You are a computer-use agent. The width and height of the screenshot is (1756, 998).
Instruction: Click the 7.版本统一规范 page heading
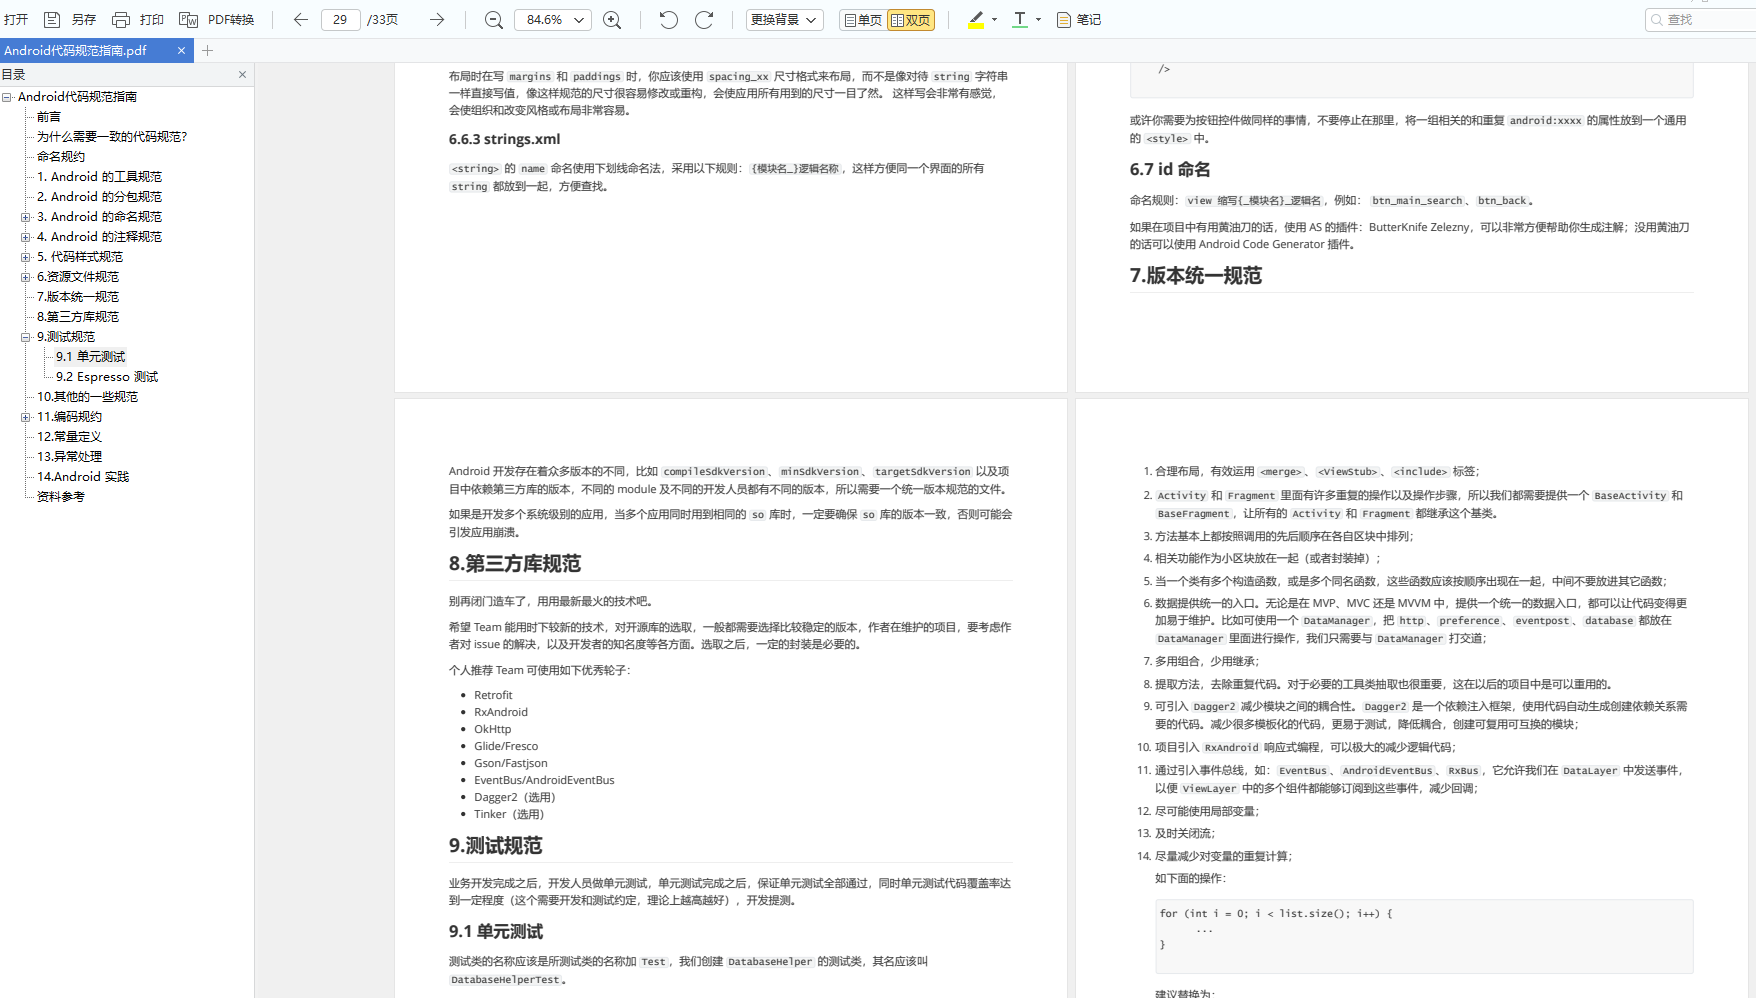coord(1196,276)
